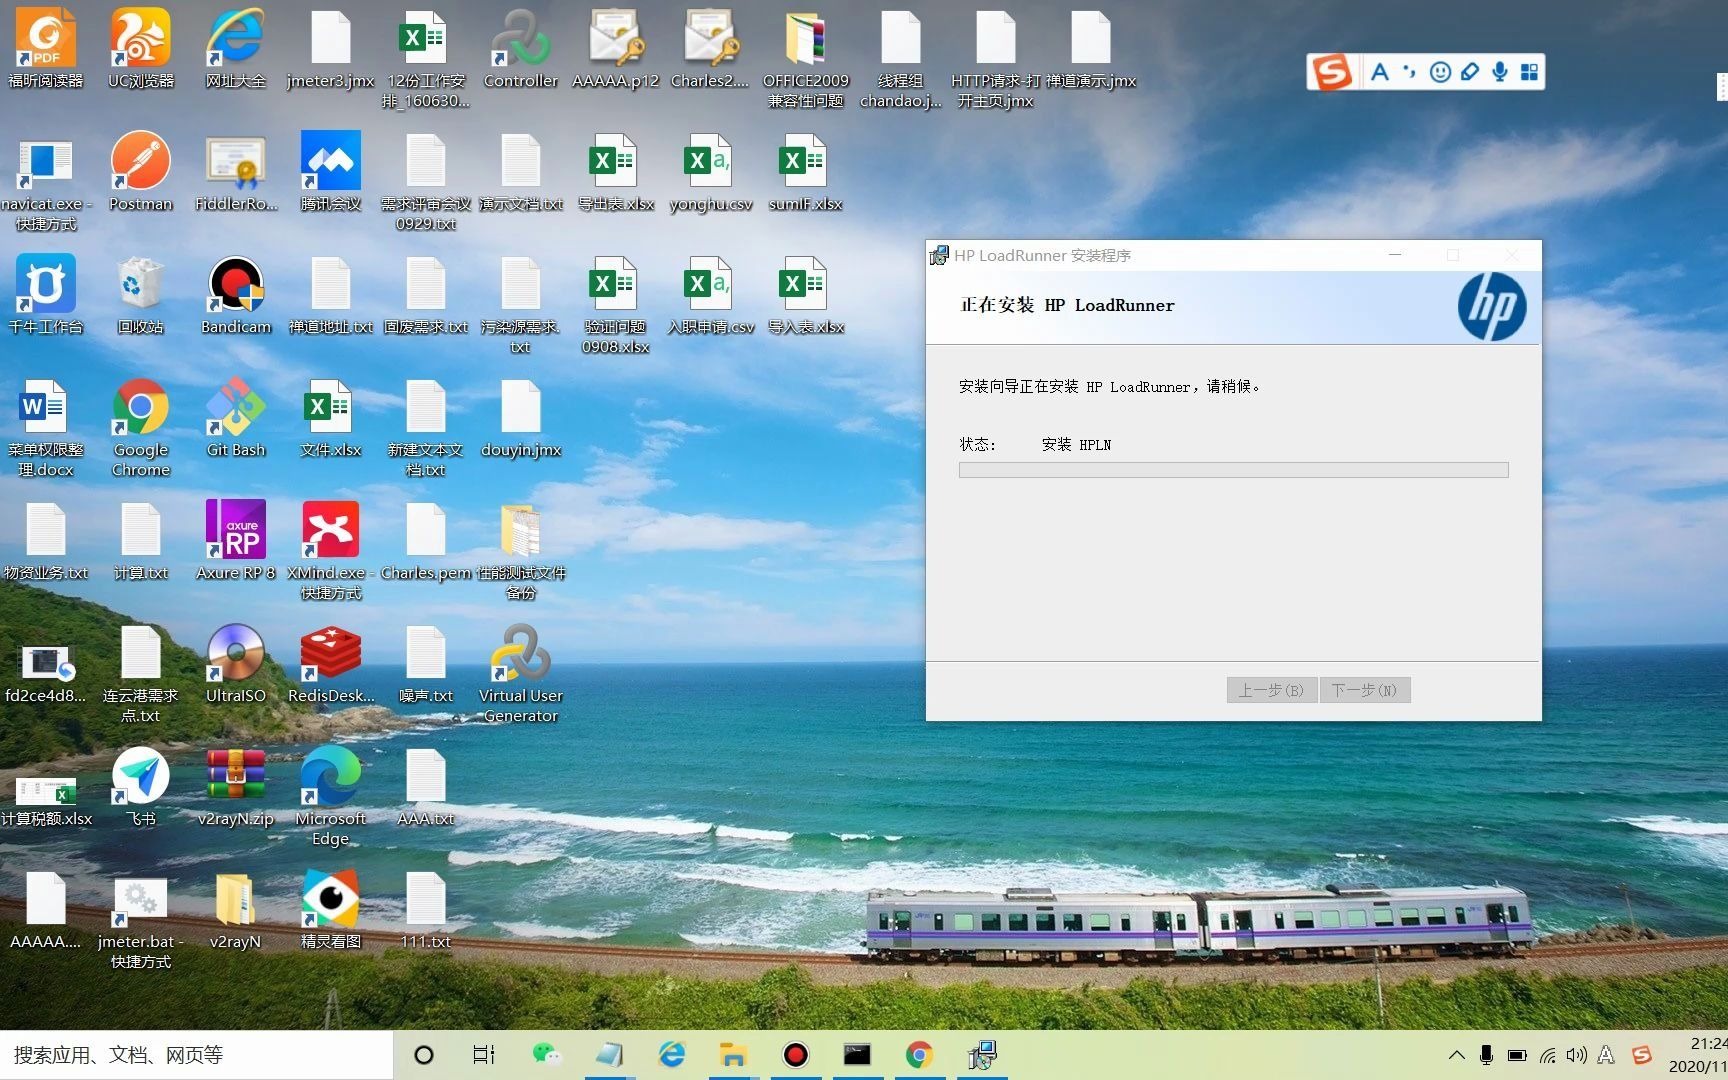Toggle Sogou punctuation mode button

(x=1409, y=72)
